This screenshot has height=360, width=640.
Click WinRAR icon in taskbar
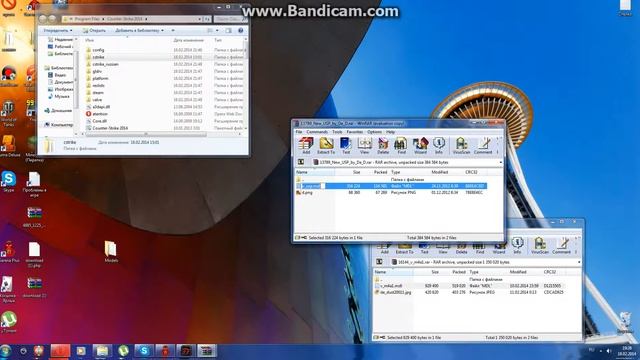tap(207, 351)
